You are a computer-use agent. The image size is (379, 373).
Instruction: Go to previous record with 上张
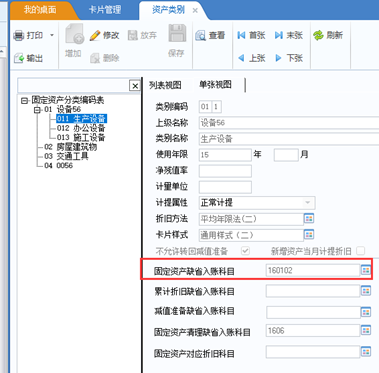pos(251,58)
